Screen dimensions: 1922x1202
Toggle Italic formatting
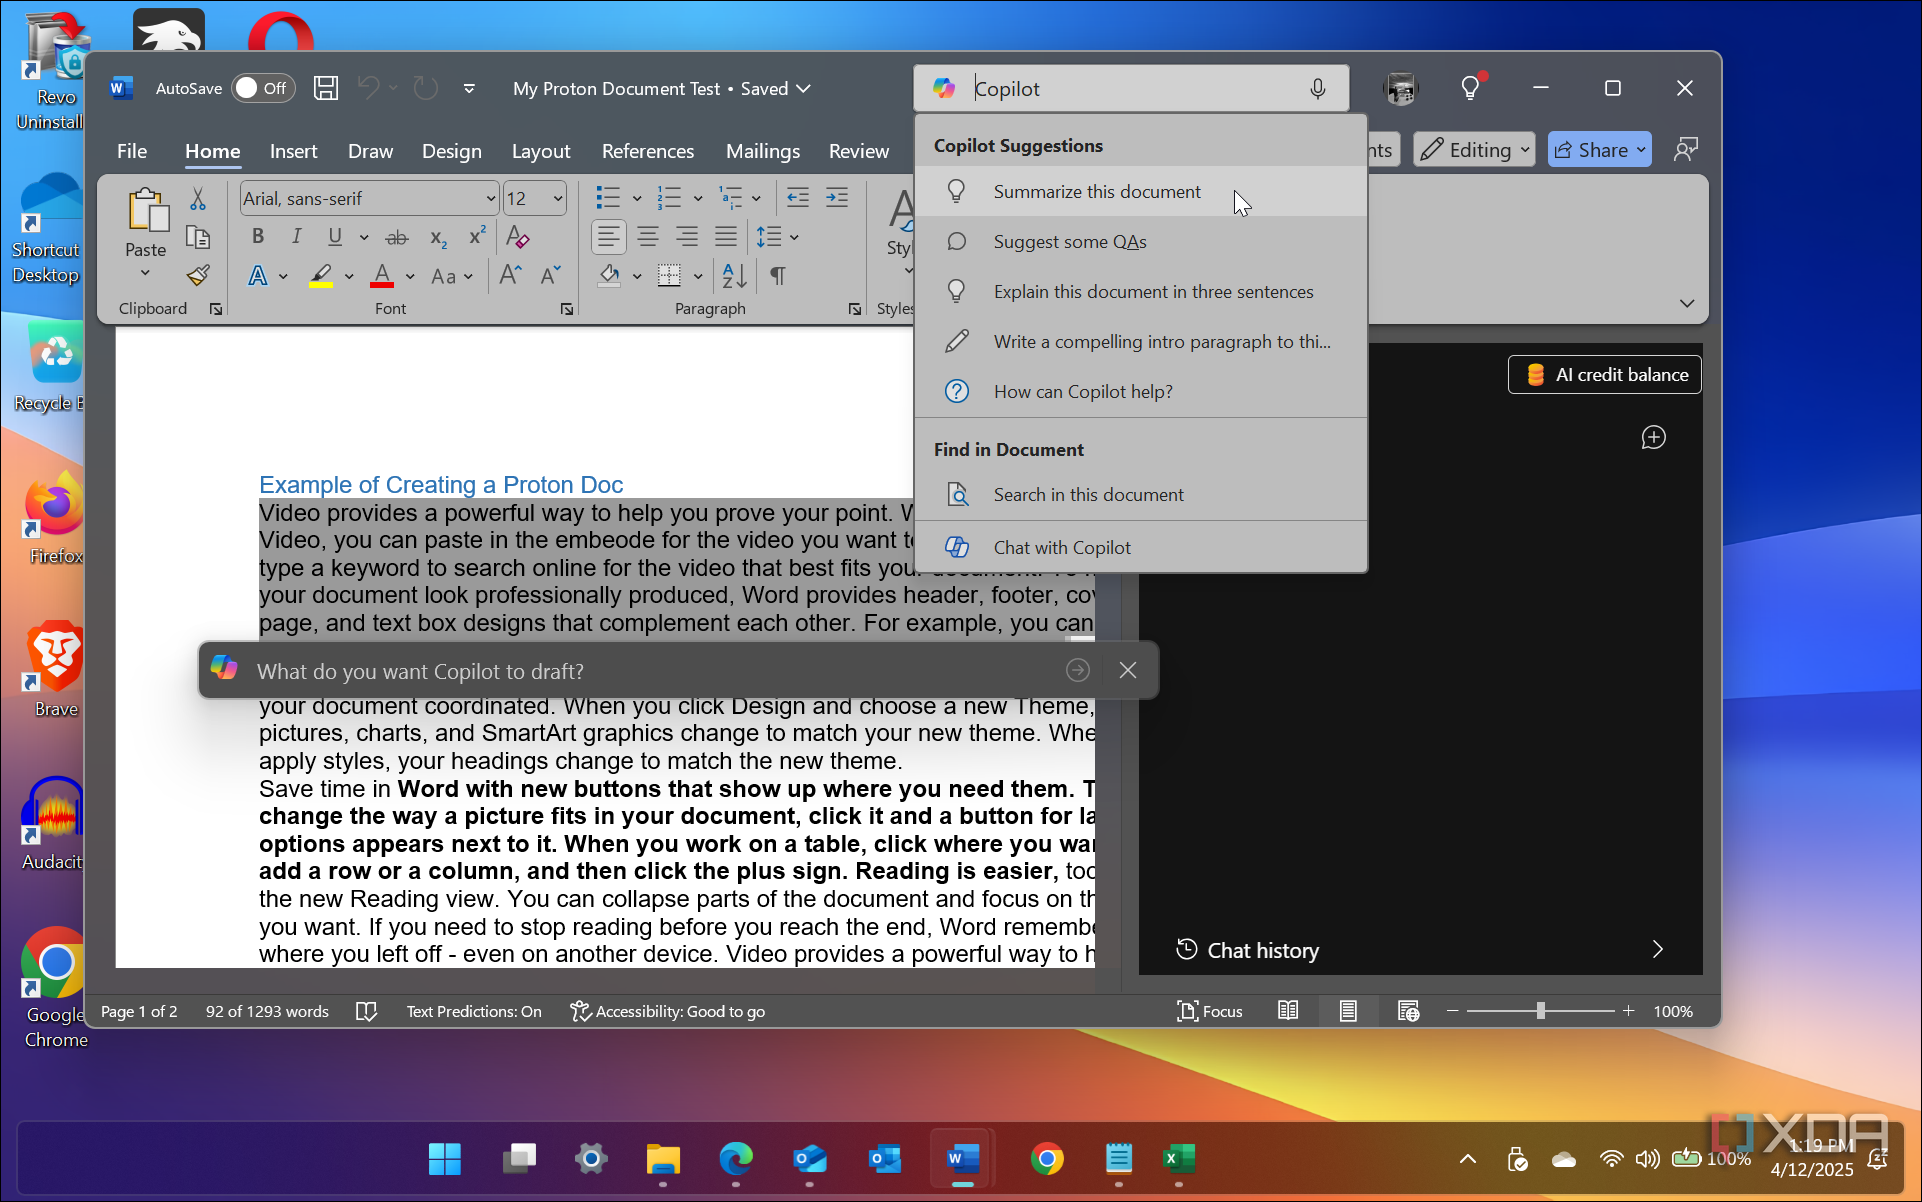point(296,237)
